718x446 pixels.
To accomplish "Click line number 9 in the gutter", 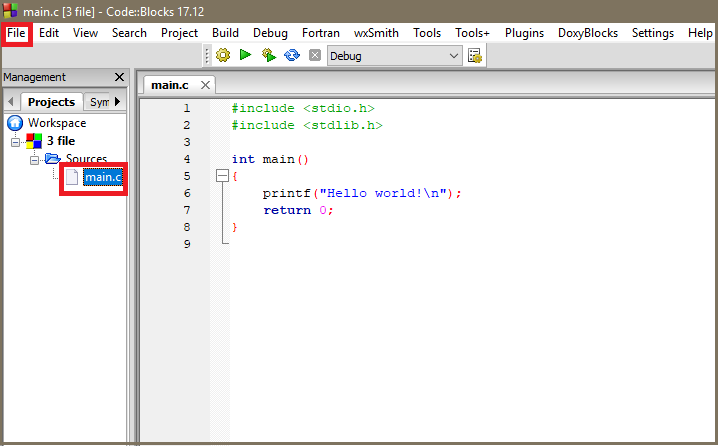I will 186,244.
